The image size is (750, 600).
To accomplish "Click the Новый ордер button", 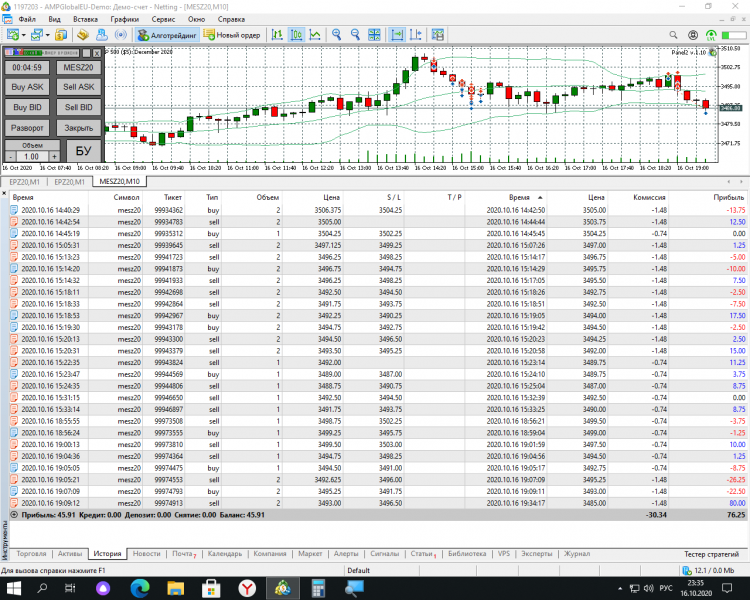I will [232, 35].
